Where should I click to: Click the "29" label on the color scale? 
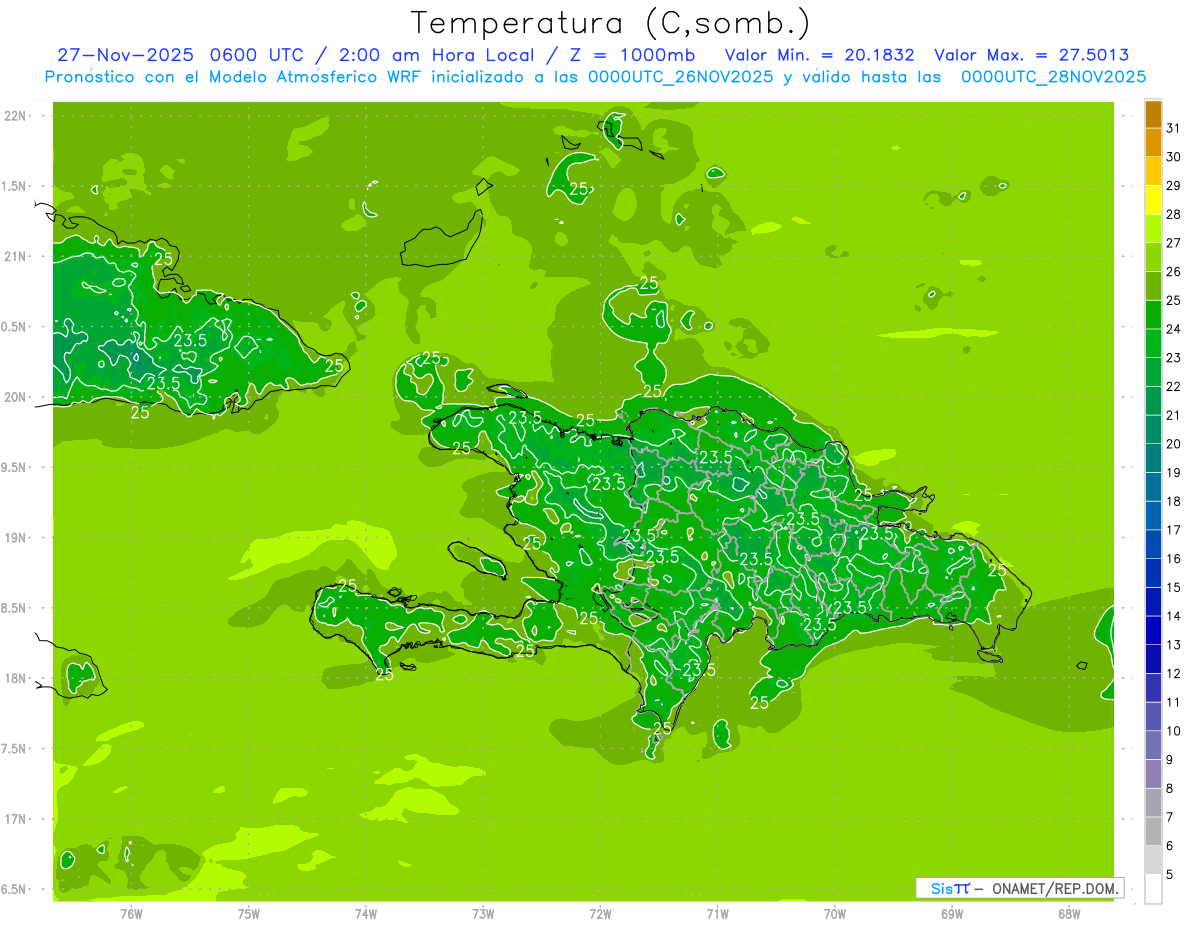pyautogui.click(x=1174, y=186)
